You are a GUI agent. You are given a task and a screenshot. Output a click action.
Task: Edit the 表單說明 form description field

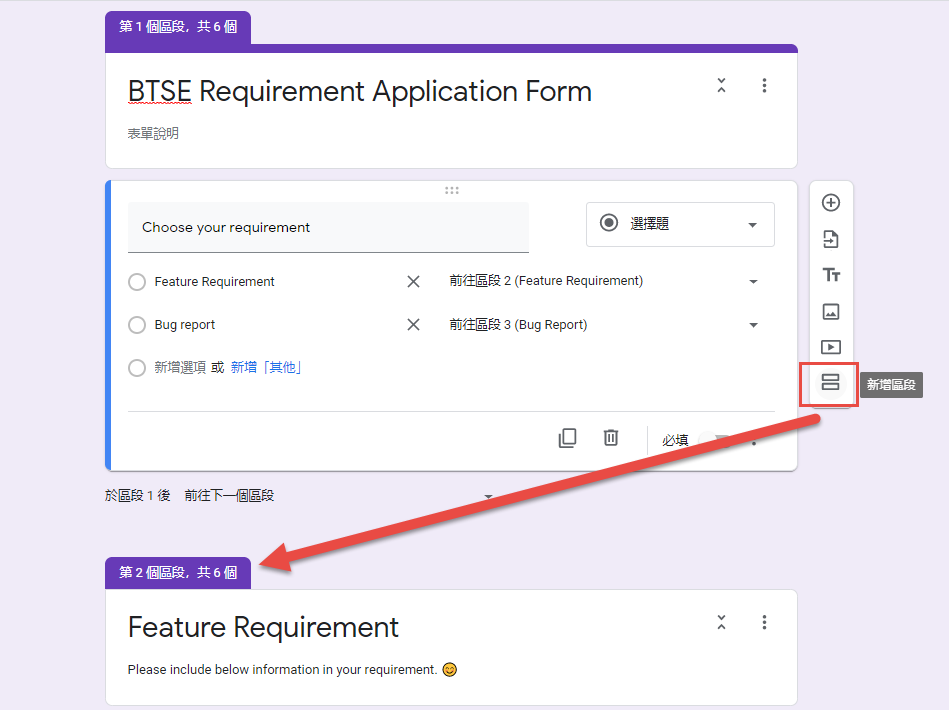153,133
